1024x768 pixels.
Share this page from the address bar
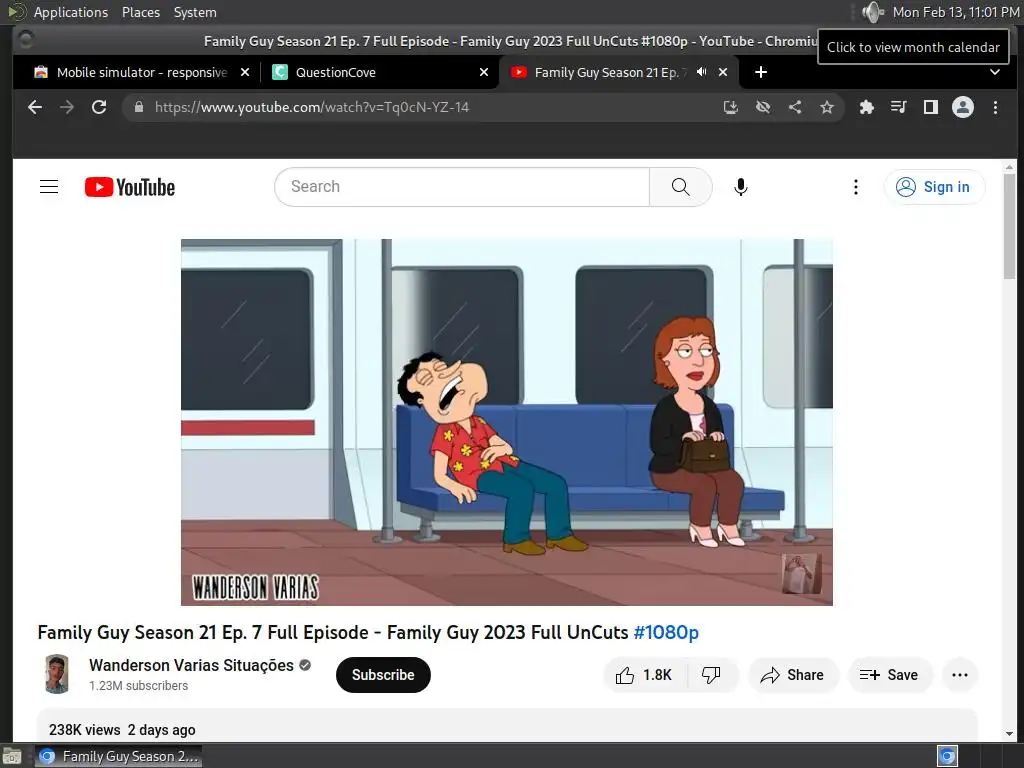795,107
